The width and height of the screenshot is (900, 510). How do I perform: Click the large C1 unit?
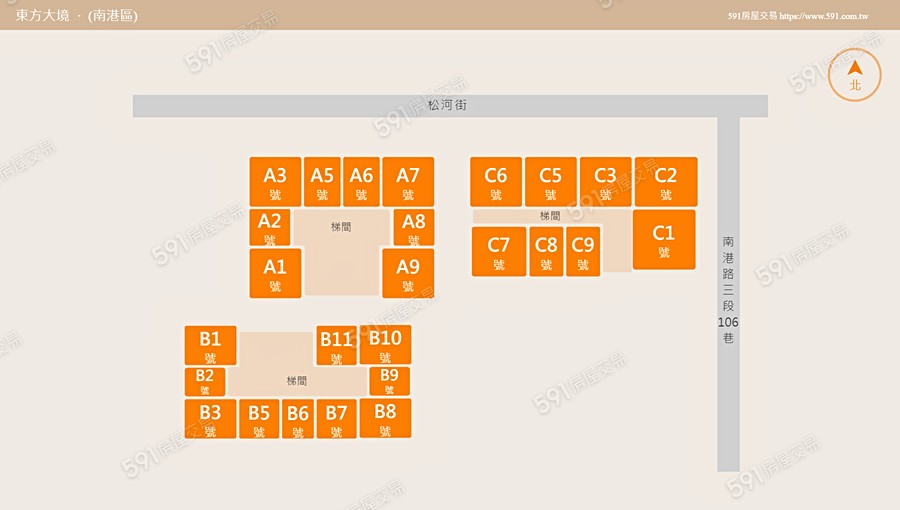tap(664, 240)
